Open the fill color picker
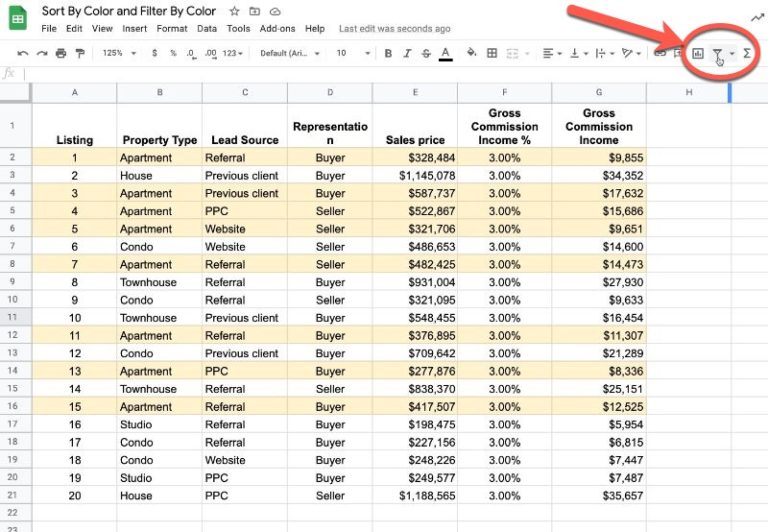 click(x=472, y=52)
